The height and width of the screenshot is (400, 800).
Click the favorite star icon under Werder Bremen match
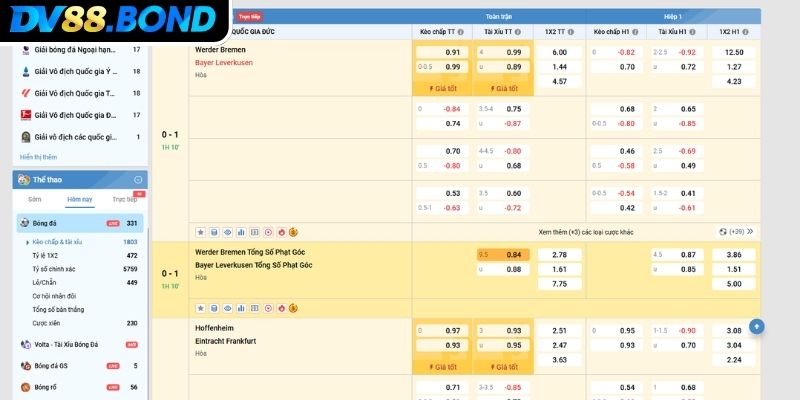click(201, 230)
